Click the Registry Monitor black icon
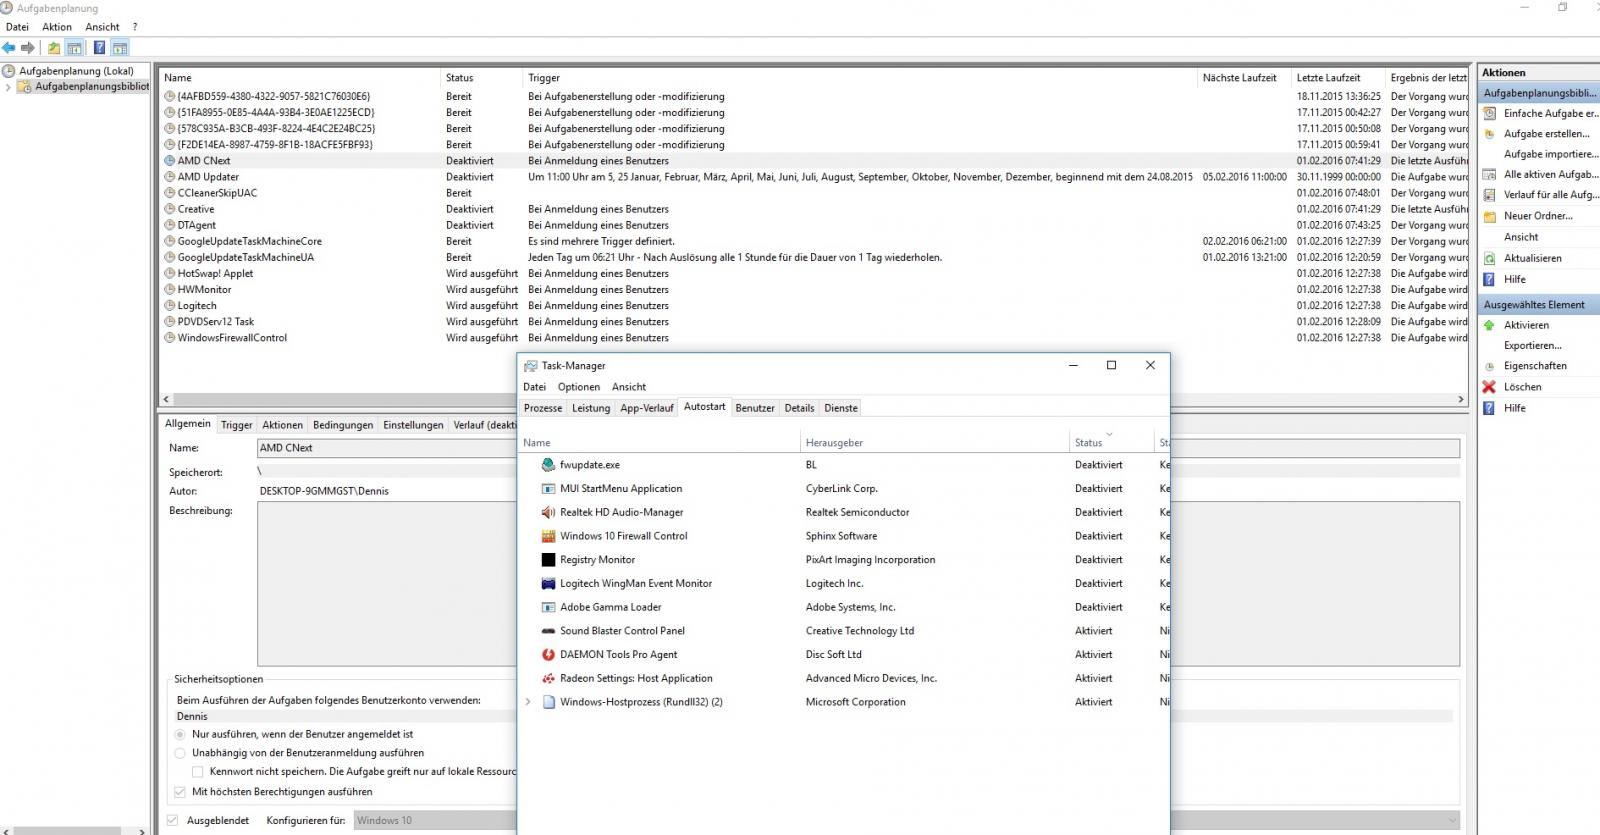The width and height of the screenshot is (1600, 835). 548,560
